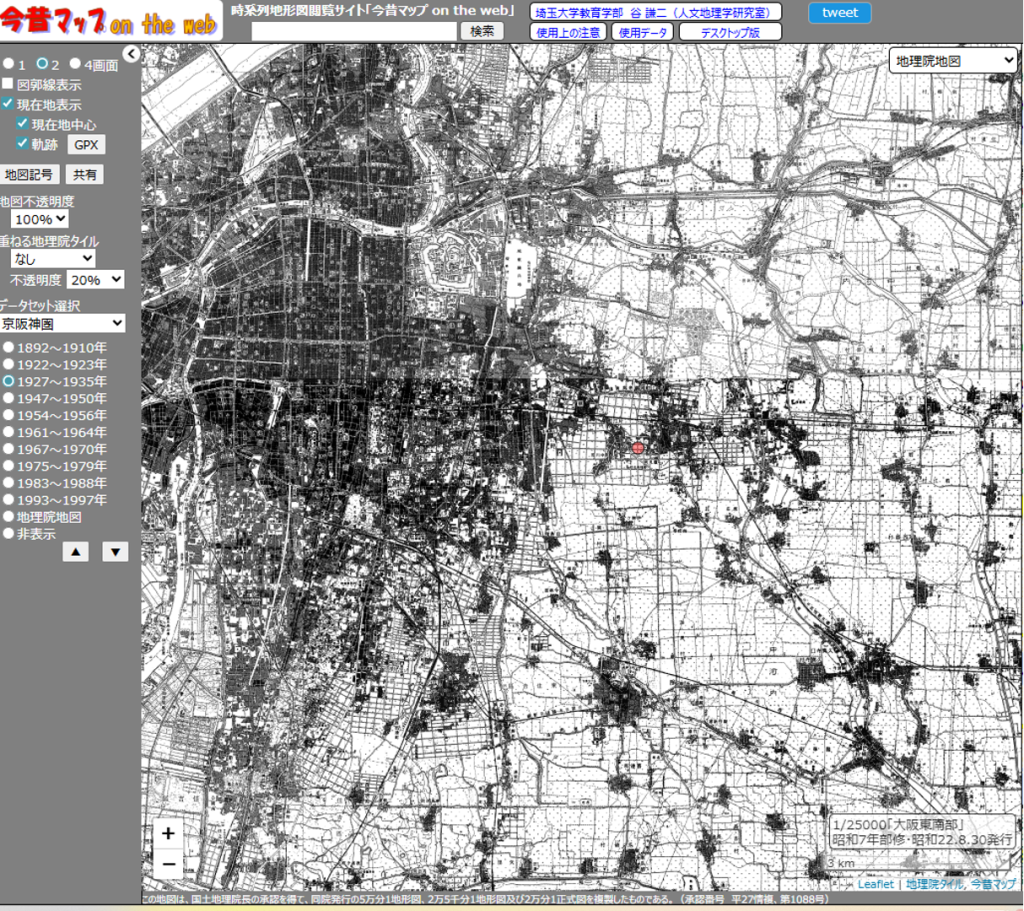
Task: Open the 使用上の注意 page
Action: (567, 32)
